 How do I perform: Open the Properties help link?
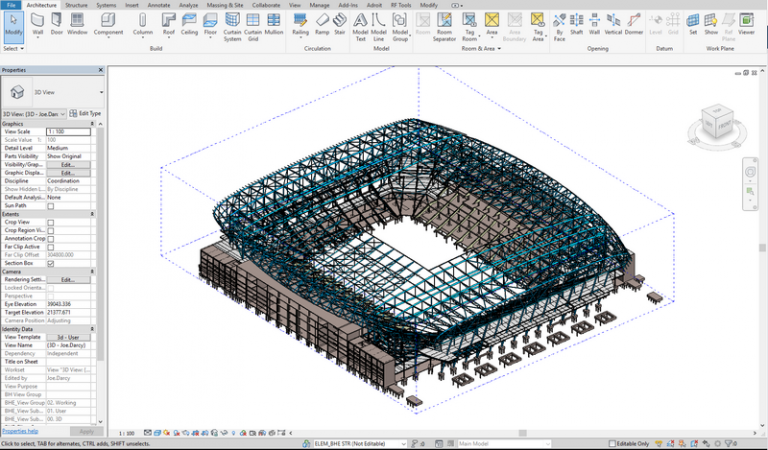coord(20,431)
